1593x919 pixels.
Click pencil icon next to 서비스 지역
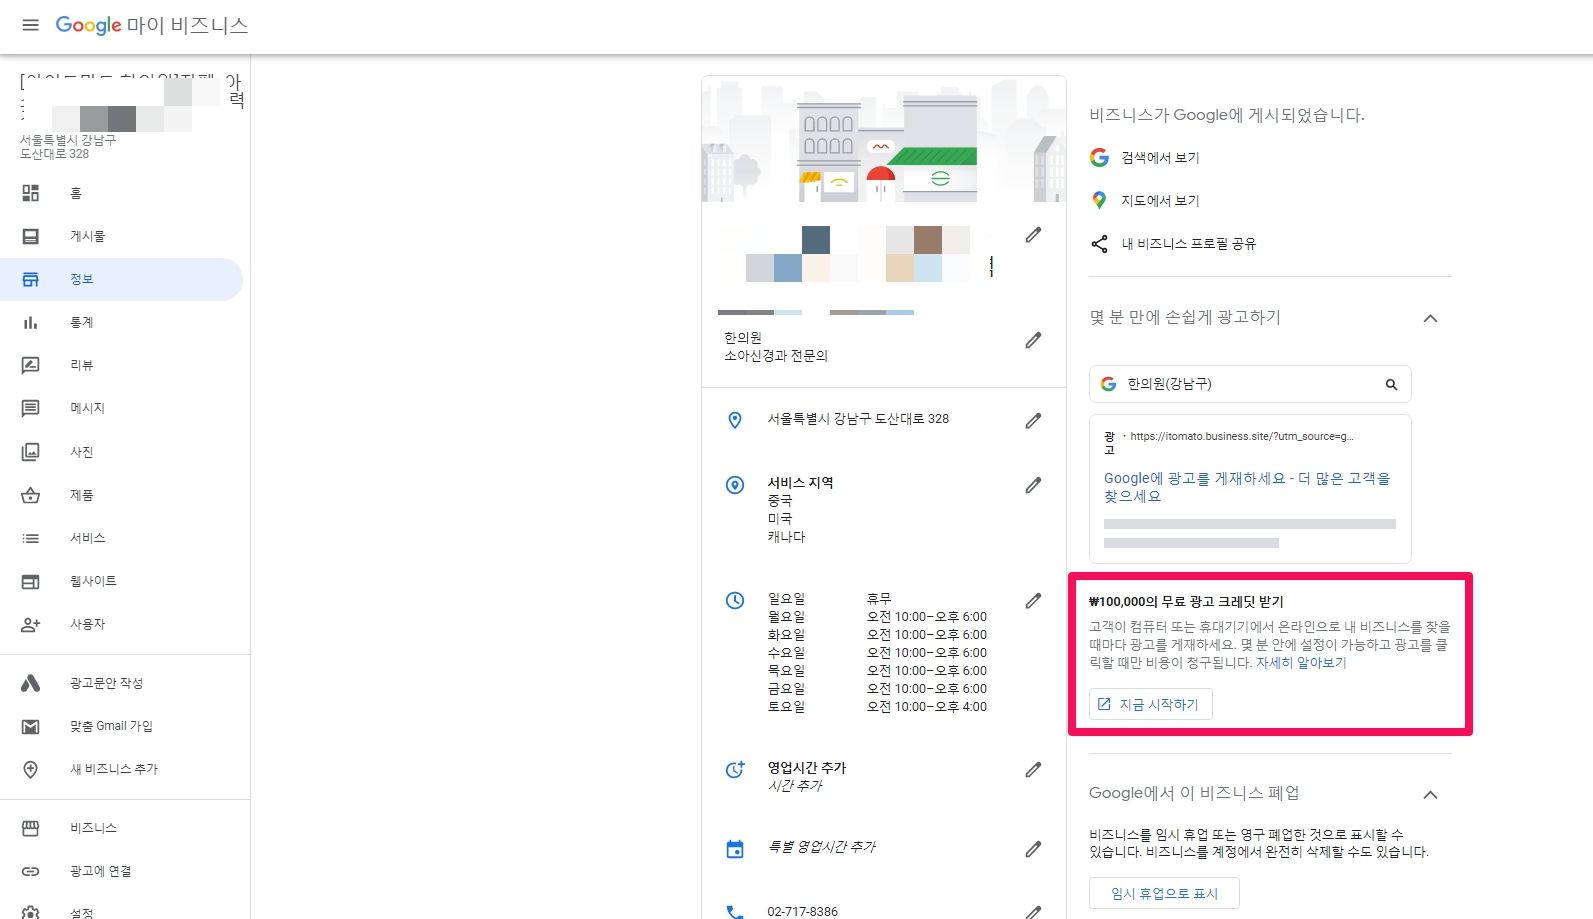(x=1033, y=485)
